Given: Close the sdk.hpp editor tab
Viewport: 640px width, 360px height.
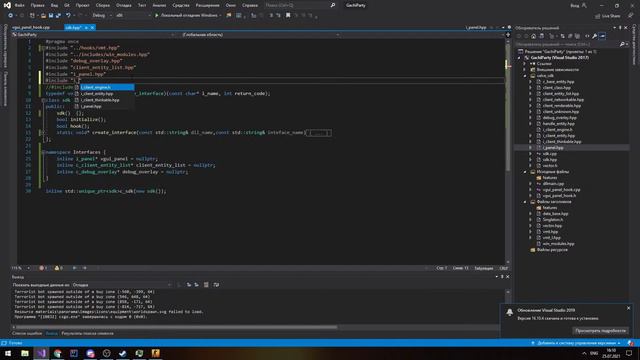Looking at the screenshot, I should point(92,27).
